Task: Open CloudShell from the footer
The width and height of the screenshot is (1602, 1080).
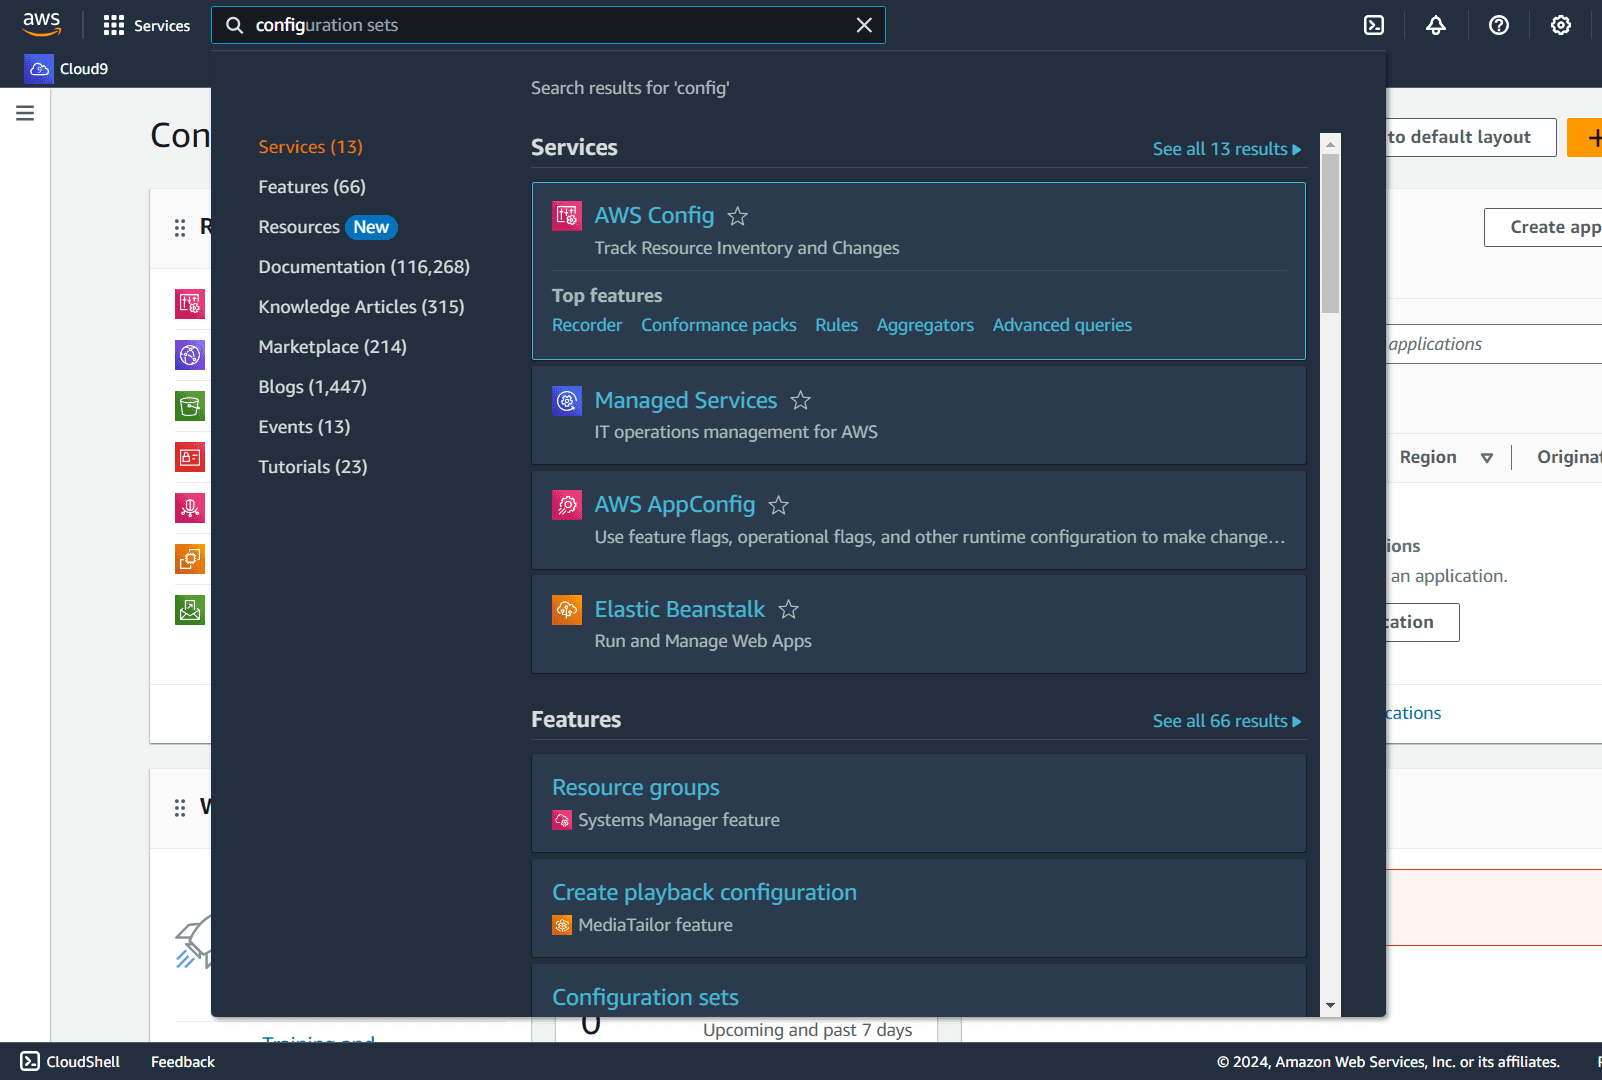Action: point(70,1061)
